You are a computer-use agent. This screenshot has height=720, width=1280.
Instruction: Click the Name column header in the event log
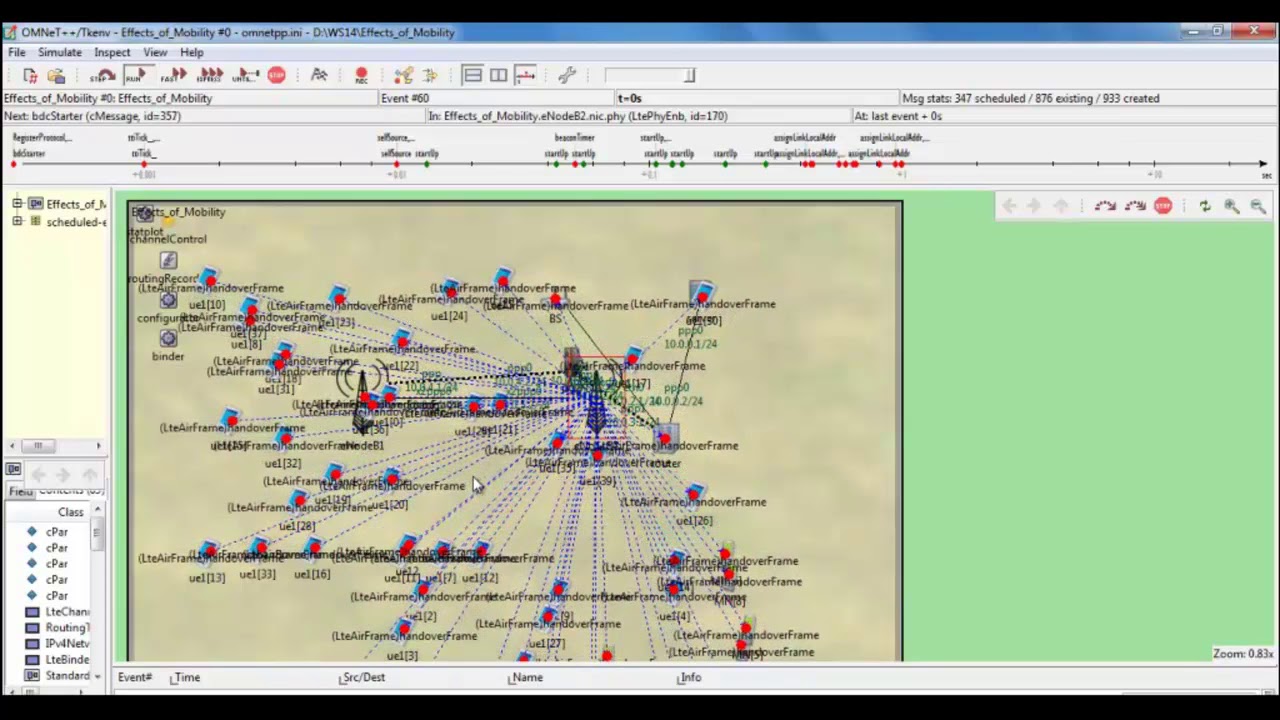coord(526,678)
